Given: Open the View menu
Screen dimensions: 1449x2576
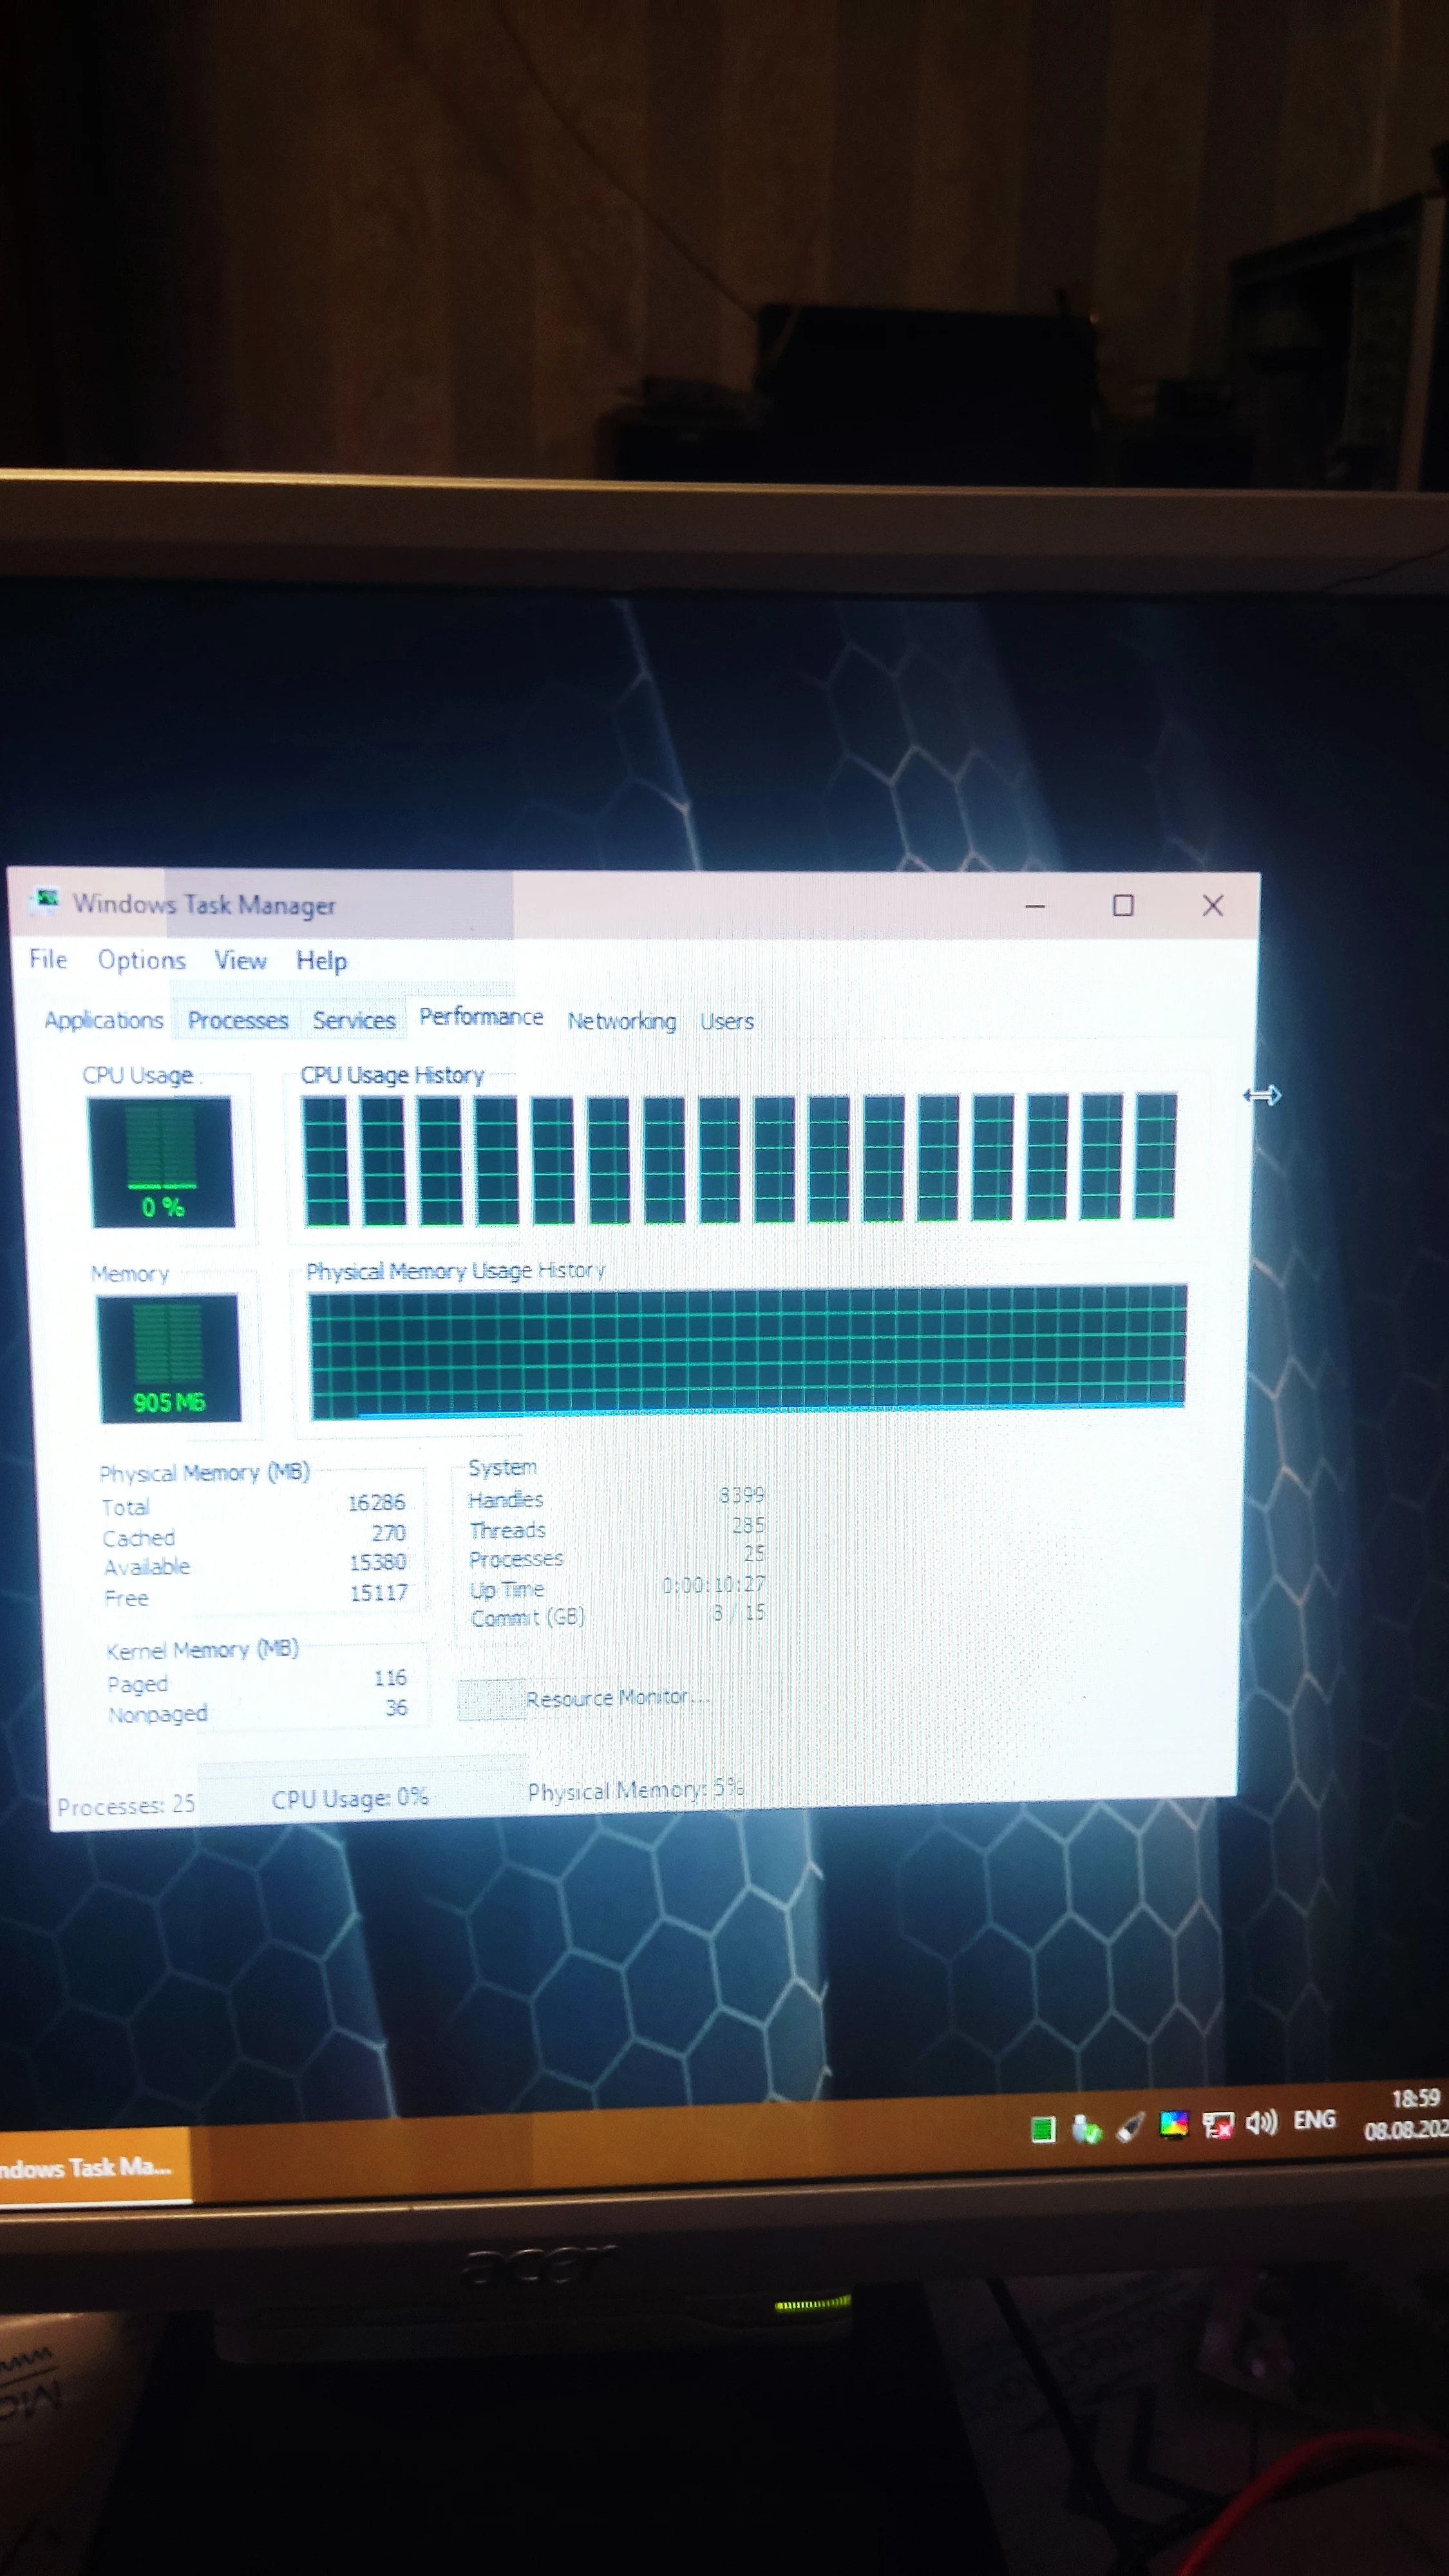Looking at the screenshot, I should click(241, 961).
